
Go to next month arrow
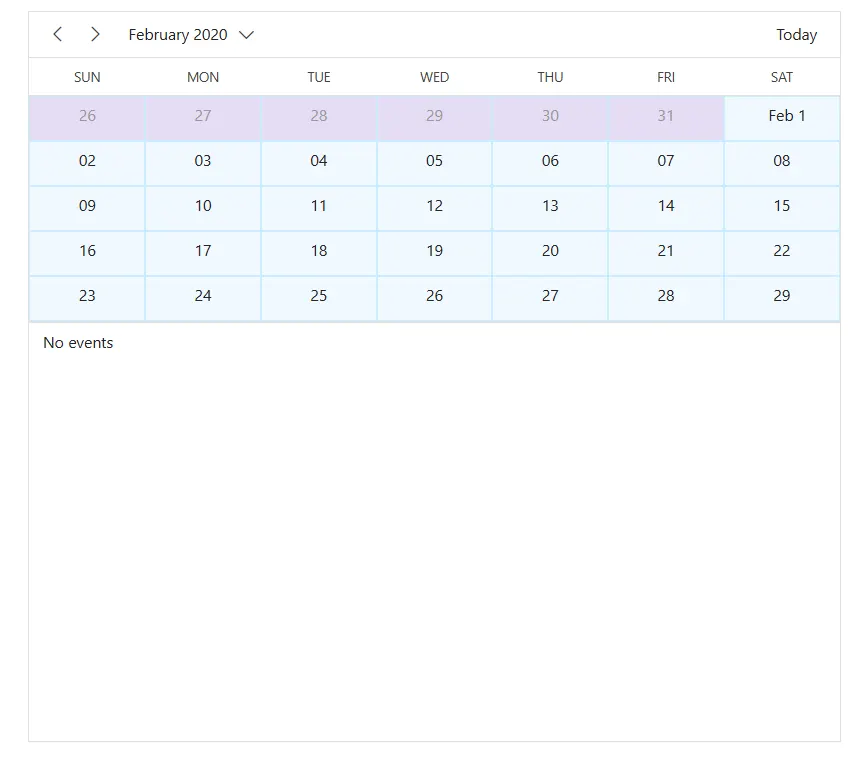(x=95, y=35)
